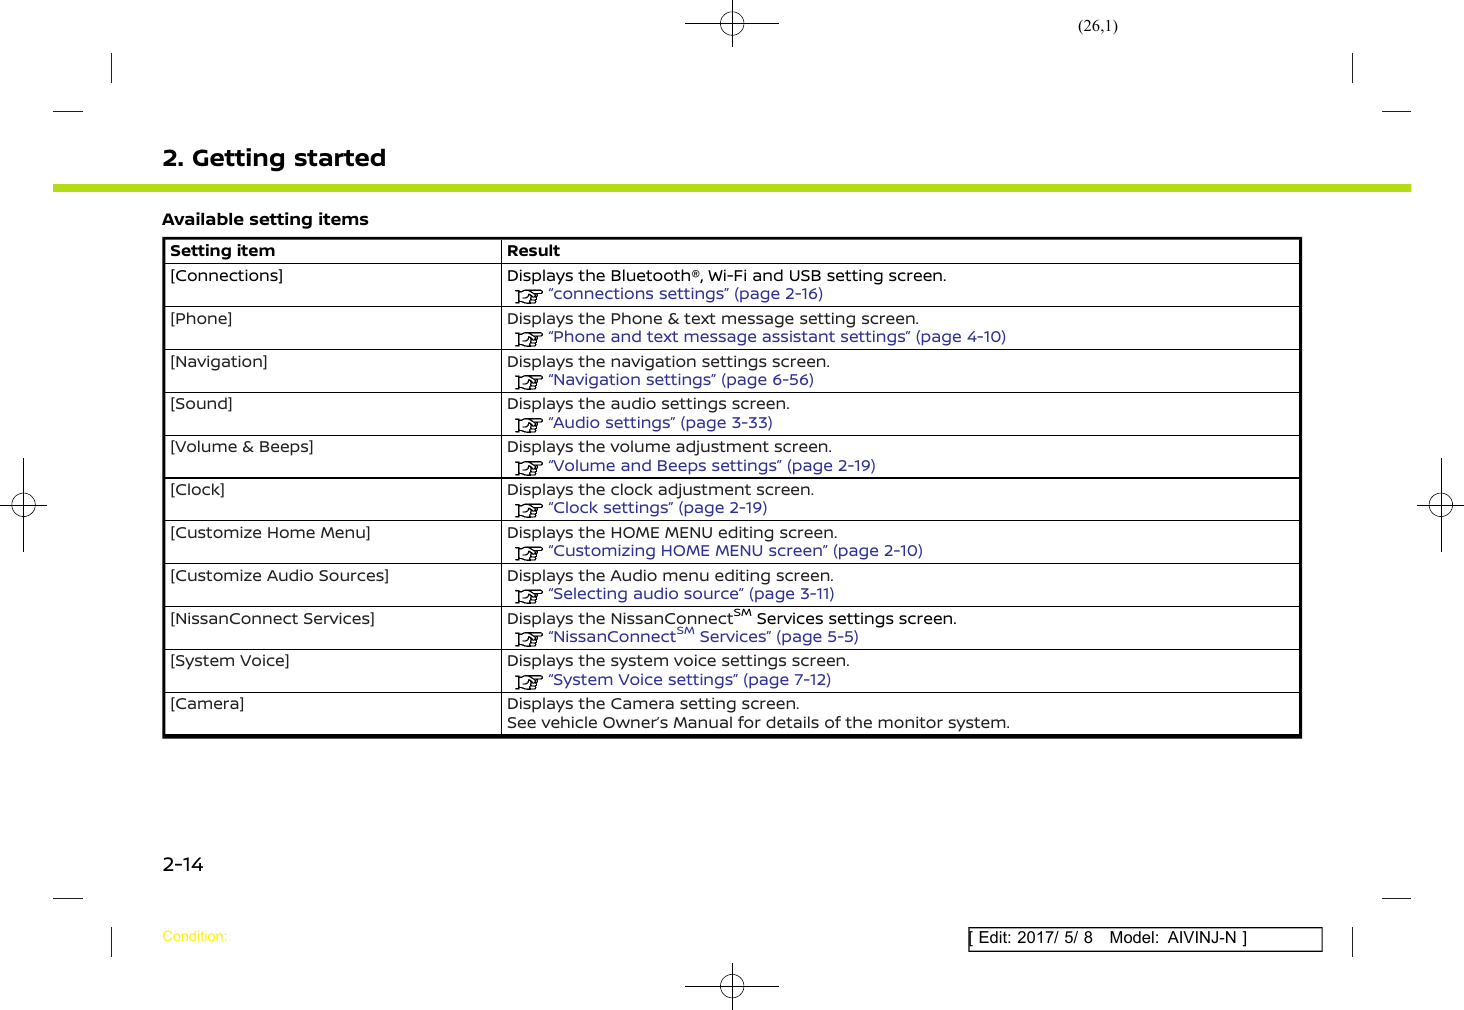Click the pointing-hand icon beside NissanConnect Services (page 5-5) reference
The height and width of the screenshot is (1010, 1464).
[528, 639]
